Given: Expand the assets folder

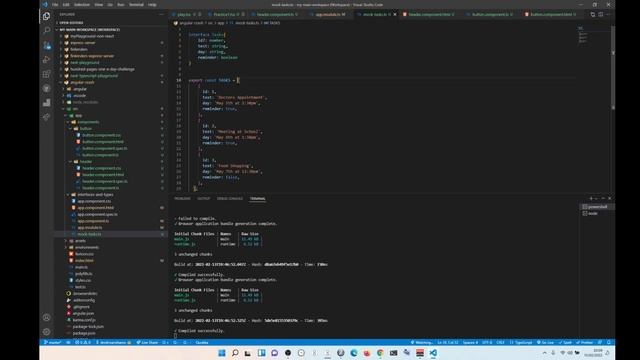Looking at the screenshot, I should coord(80,241).
